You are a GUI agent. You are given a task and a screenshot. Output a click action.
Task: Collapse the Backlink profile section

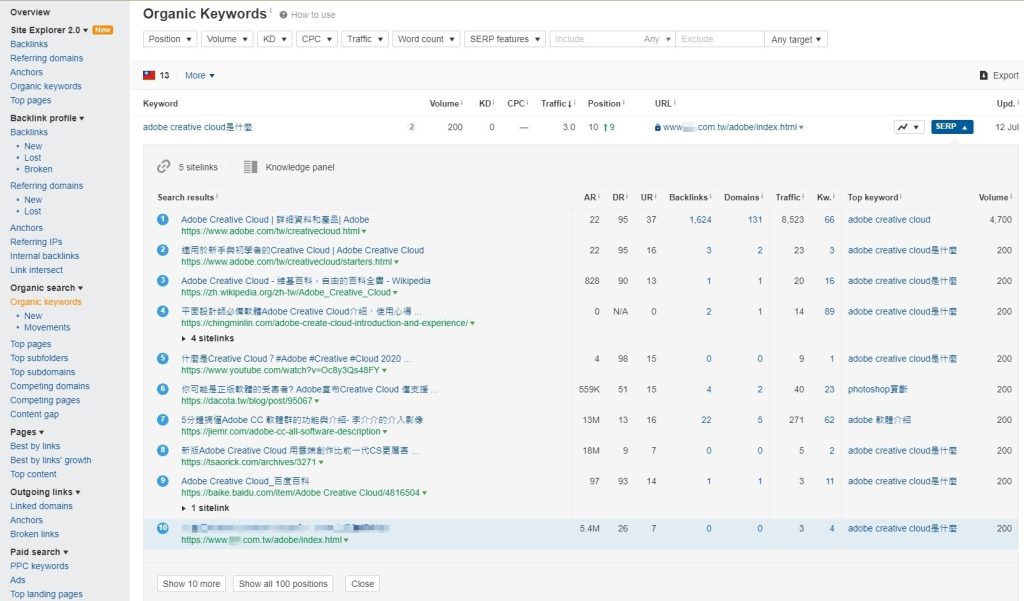(x=47, y=118)
